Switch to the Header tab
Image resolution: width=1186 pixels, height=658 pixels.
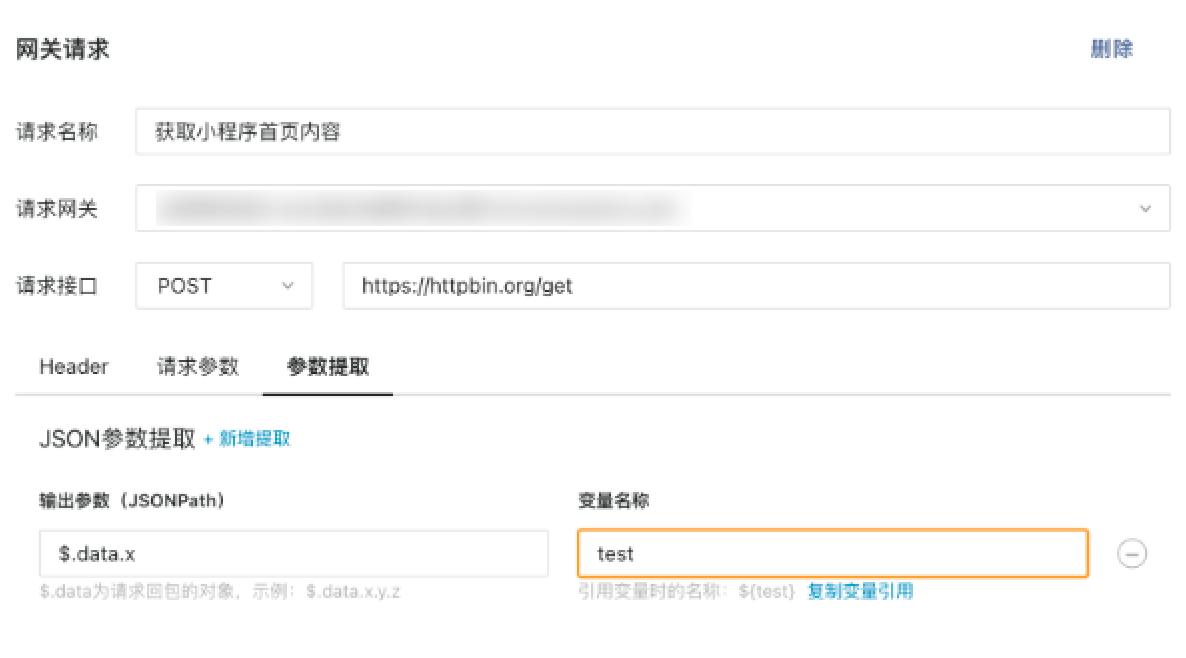74,367
